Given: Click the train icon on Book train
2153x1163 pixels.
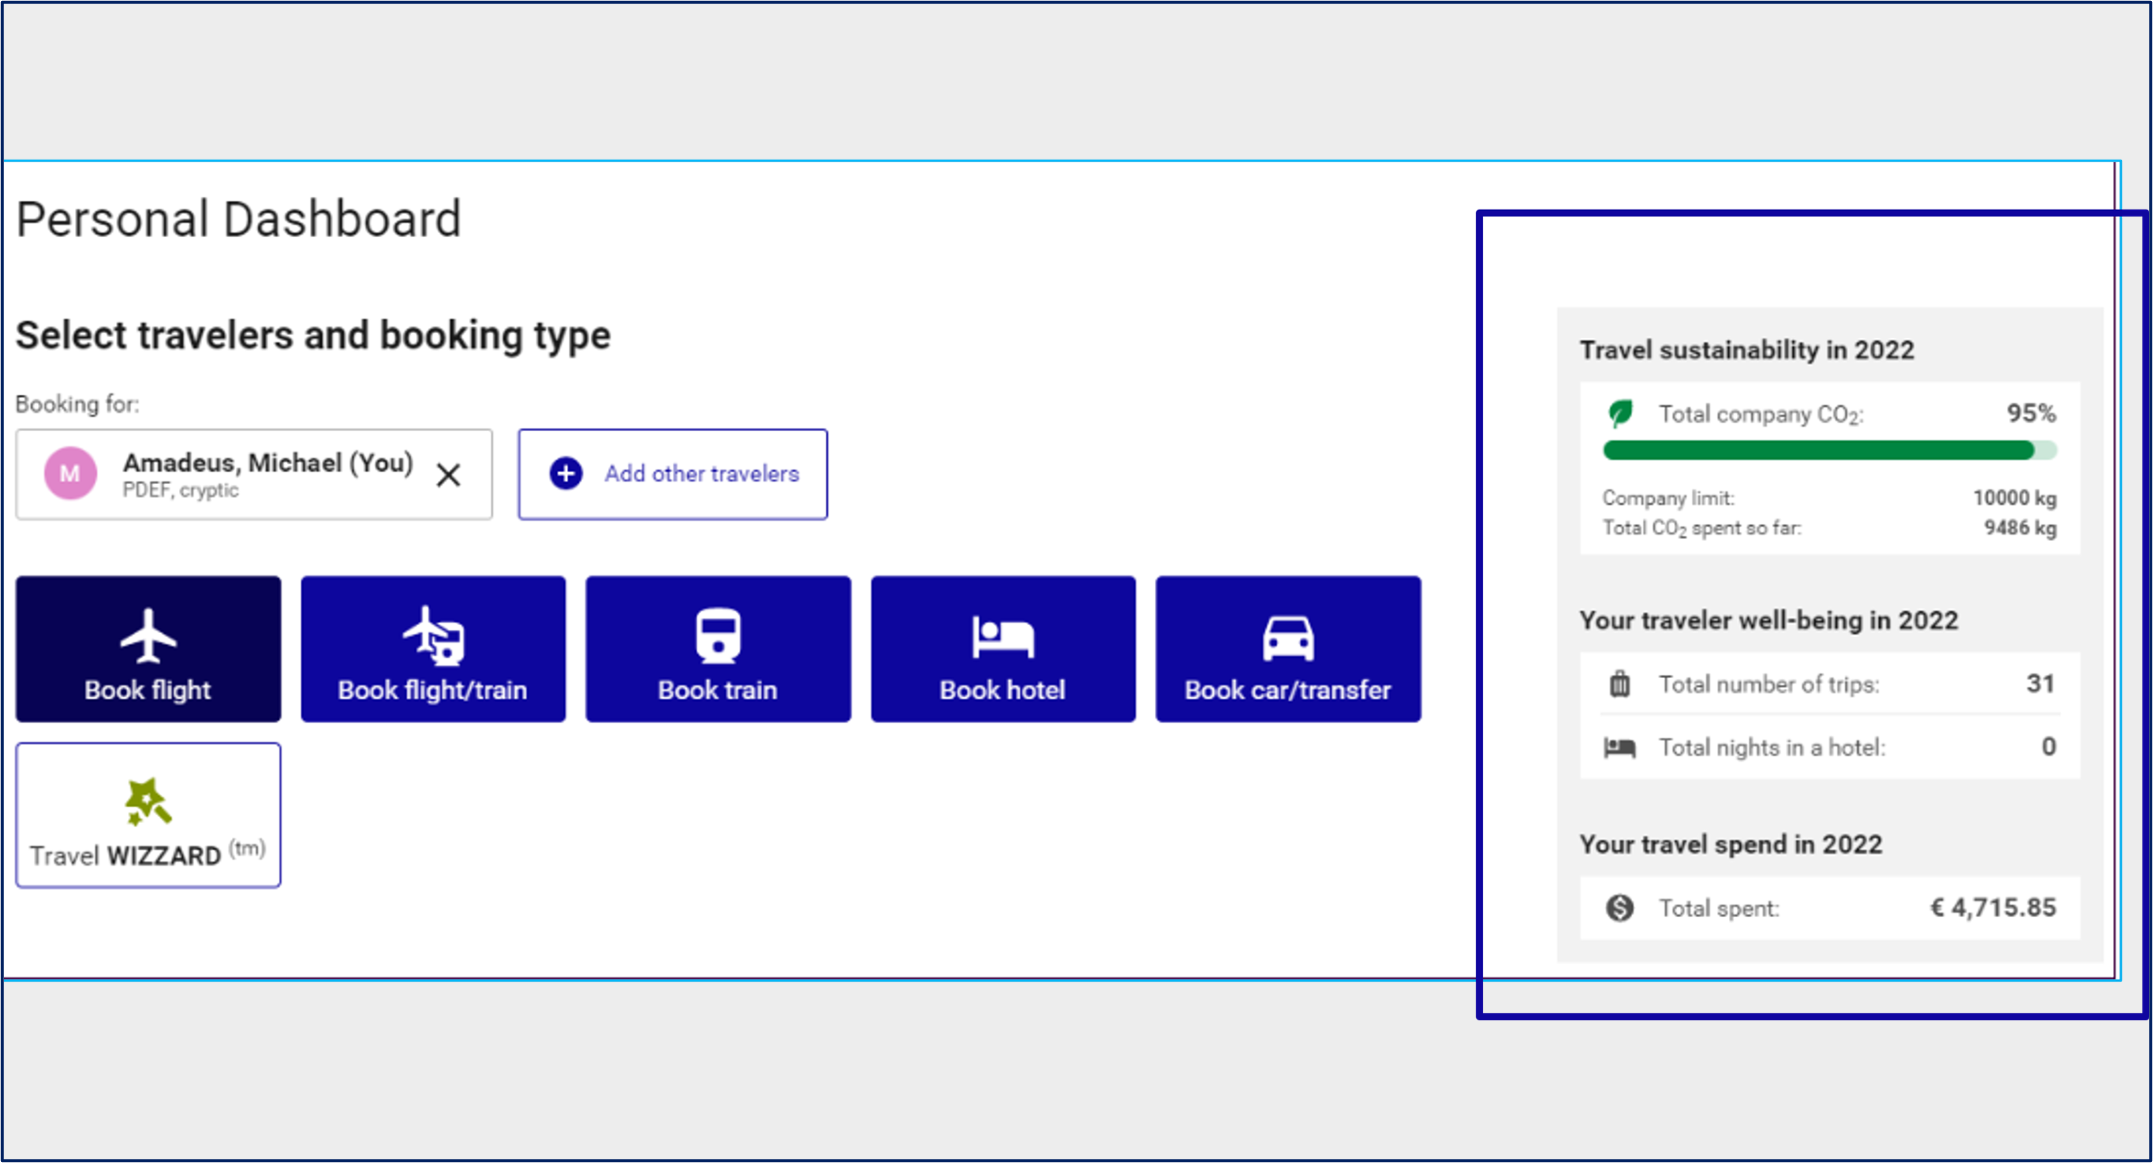Looking at the screenshot, I should [718, 635].
